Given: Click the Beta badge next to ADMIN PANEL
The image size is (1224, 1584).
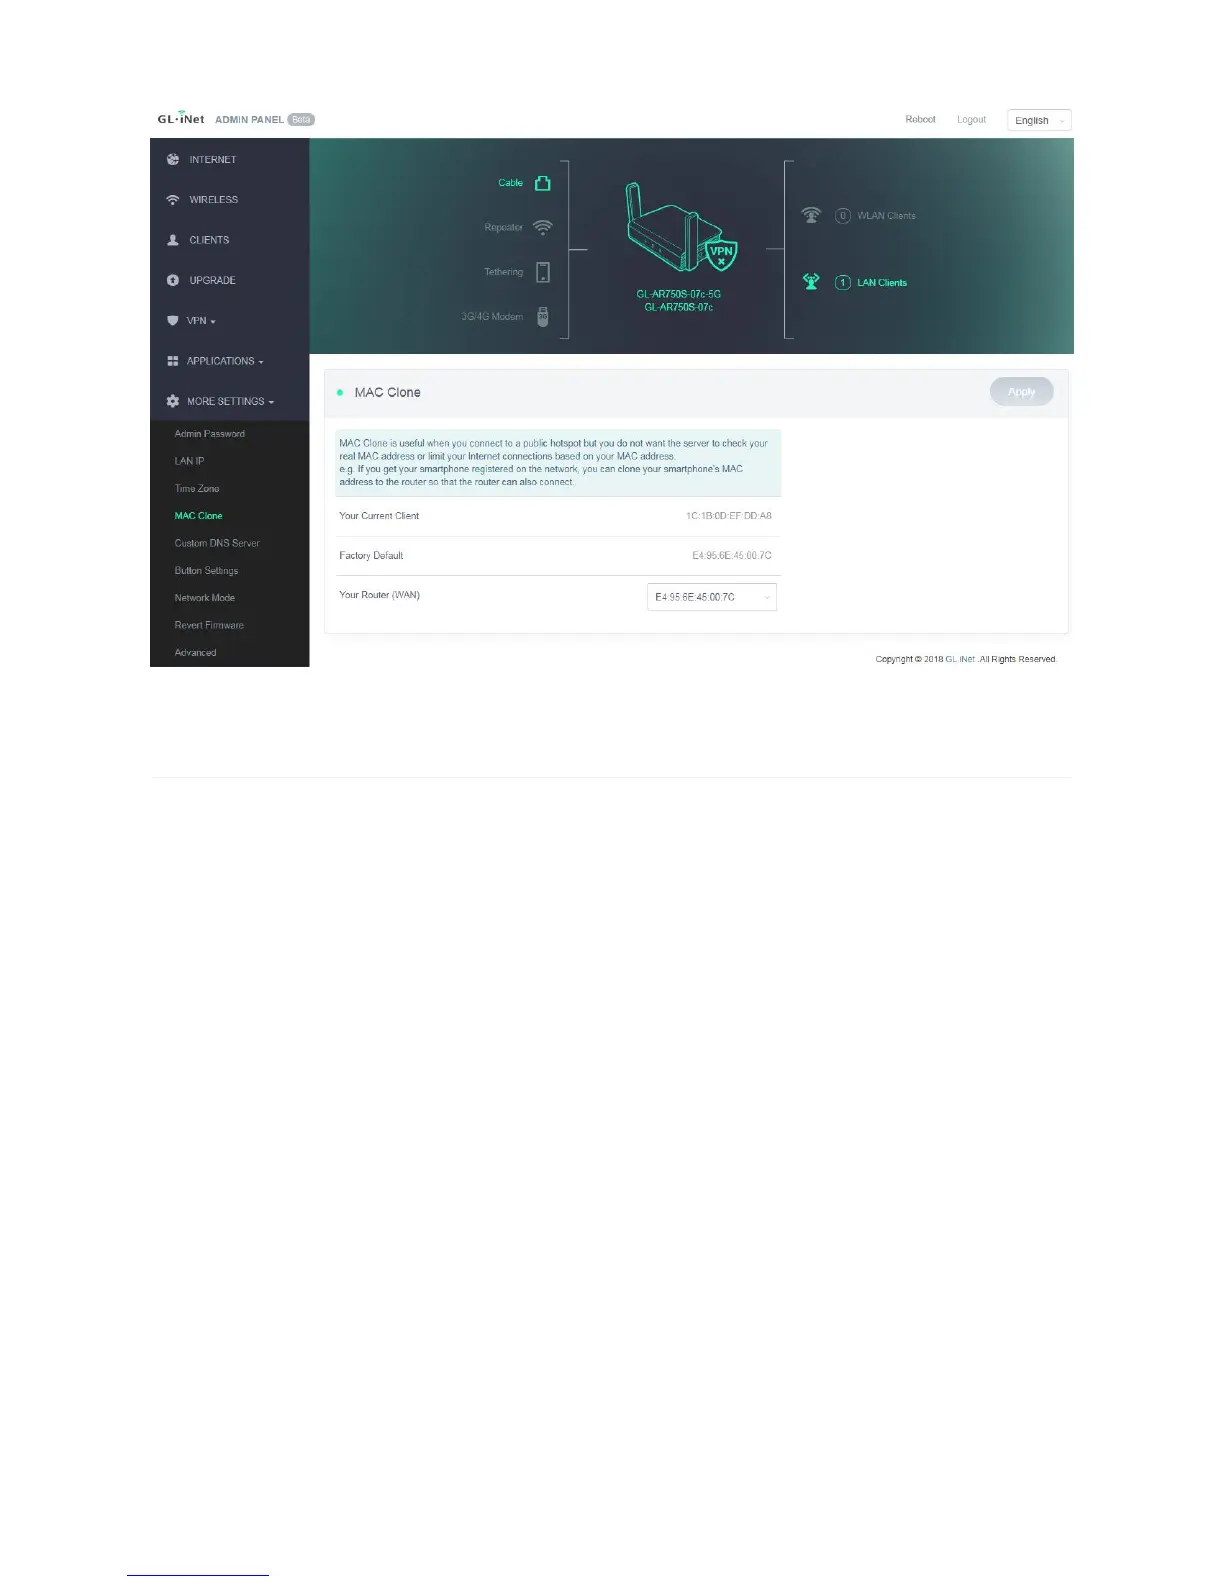Looking at the screenshot, I should [x=301, y=119].
